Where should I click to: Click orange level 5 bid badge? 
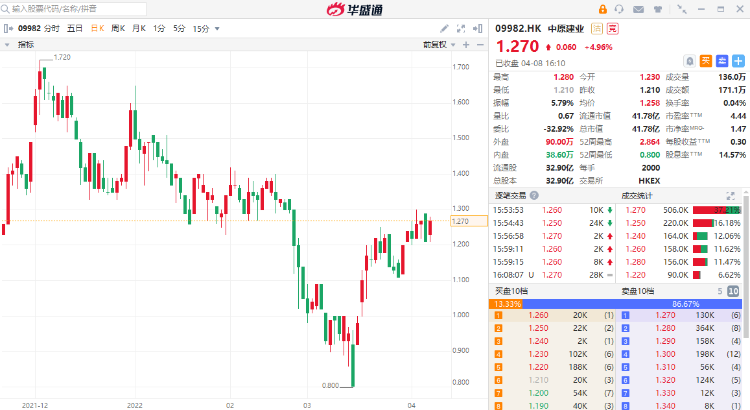(498, 367)
